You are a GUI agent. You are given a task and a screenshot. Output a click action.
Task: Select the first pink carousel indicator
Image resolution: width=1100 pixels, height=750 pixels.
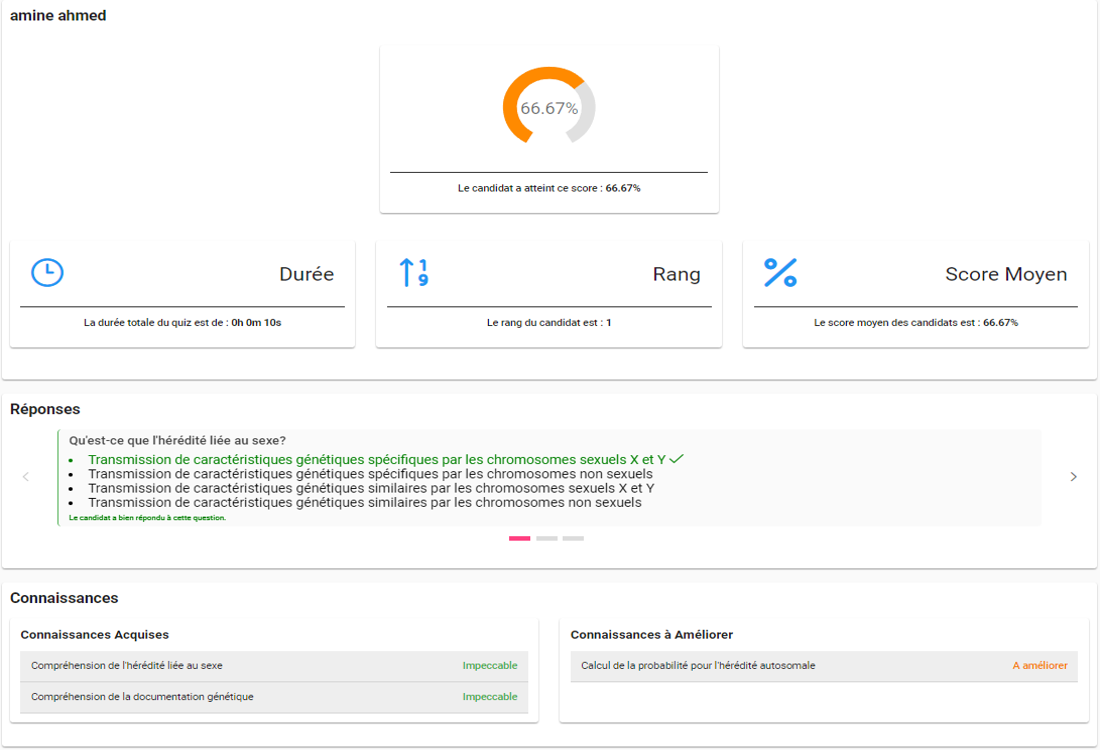[x=520, y=538]
